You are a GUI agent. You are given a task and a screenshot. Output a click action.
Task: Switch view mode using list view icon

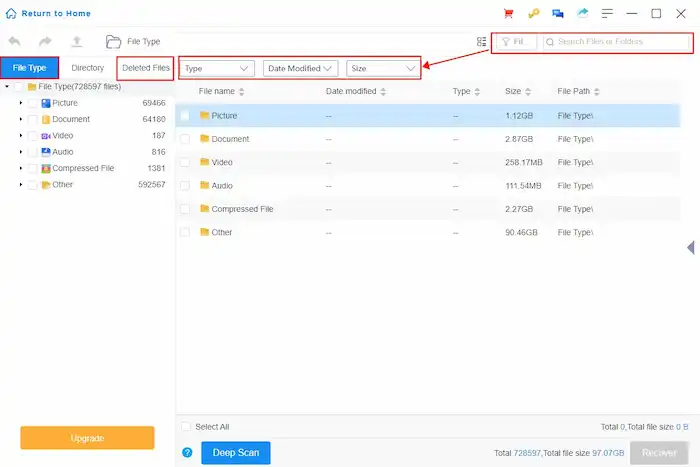tap(482, 42)
